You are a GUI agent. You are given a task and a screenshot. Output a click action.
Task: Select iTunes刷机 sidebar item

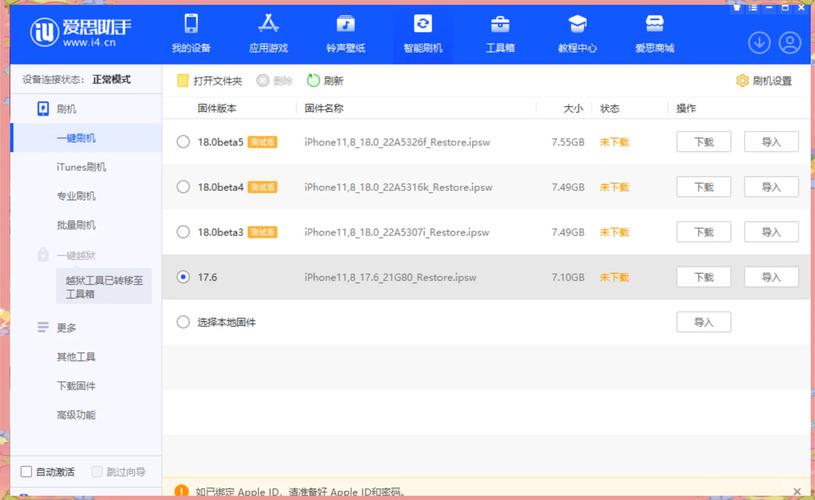(x=81, y=167)
